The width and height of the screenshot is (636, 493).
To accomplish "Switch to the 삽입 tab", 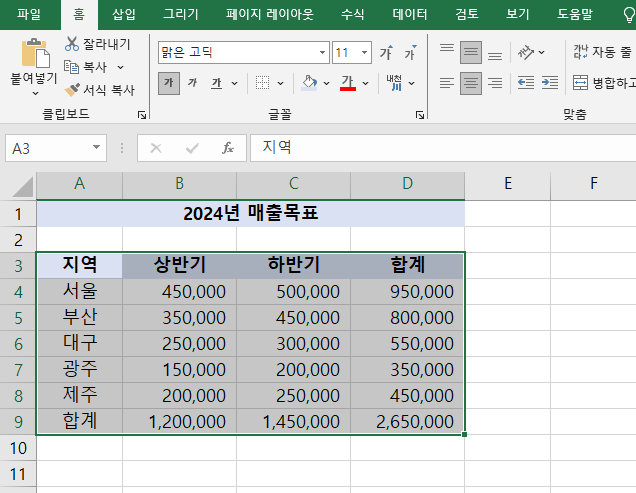I will click(x=124, y=14).
